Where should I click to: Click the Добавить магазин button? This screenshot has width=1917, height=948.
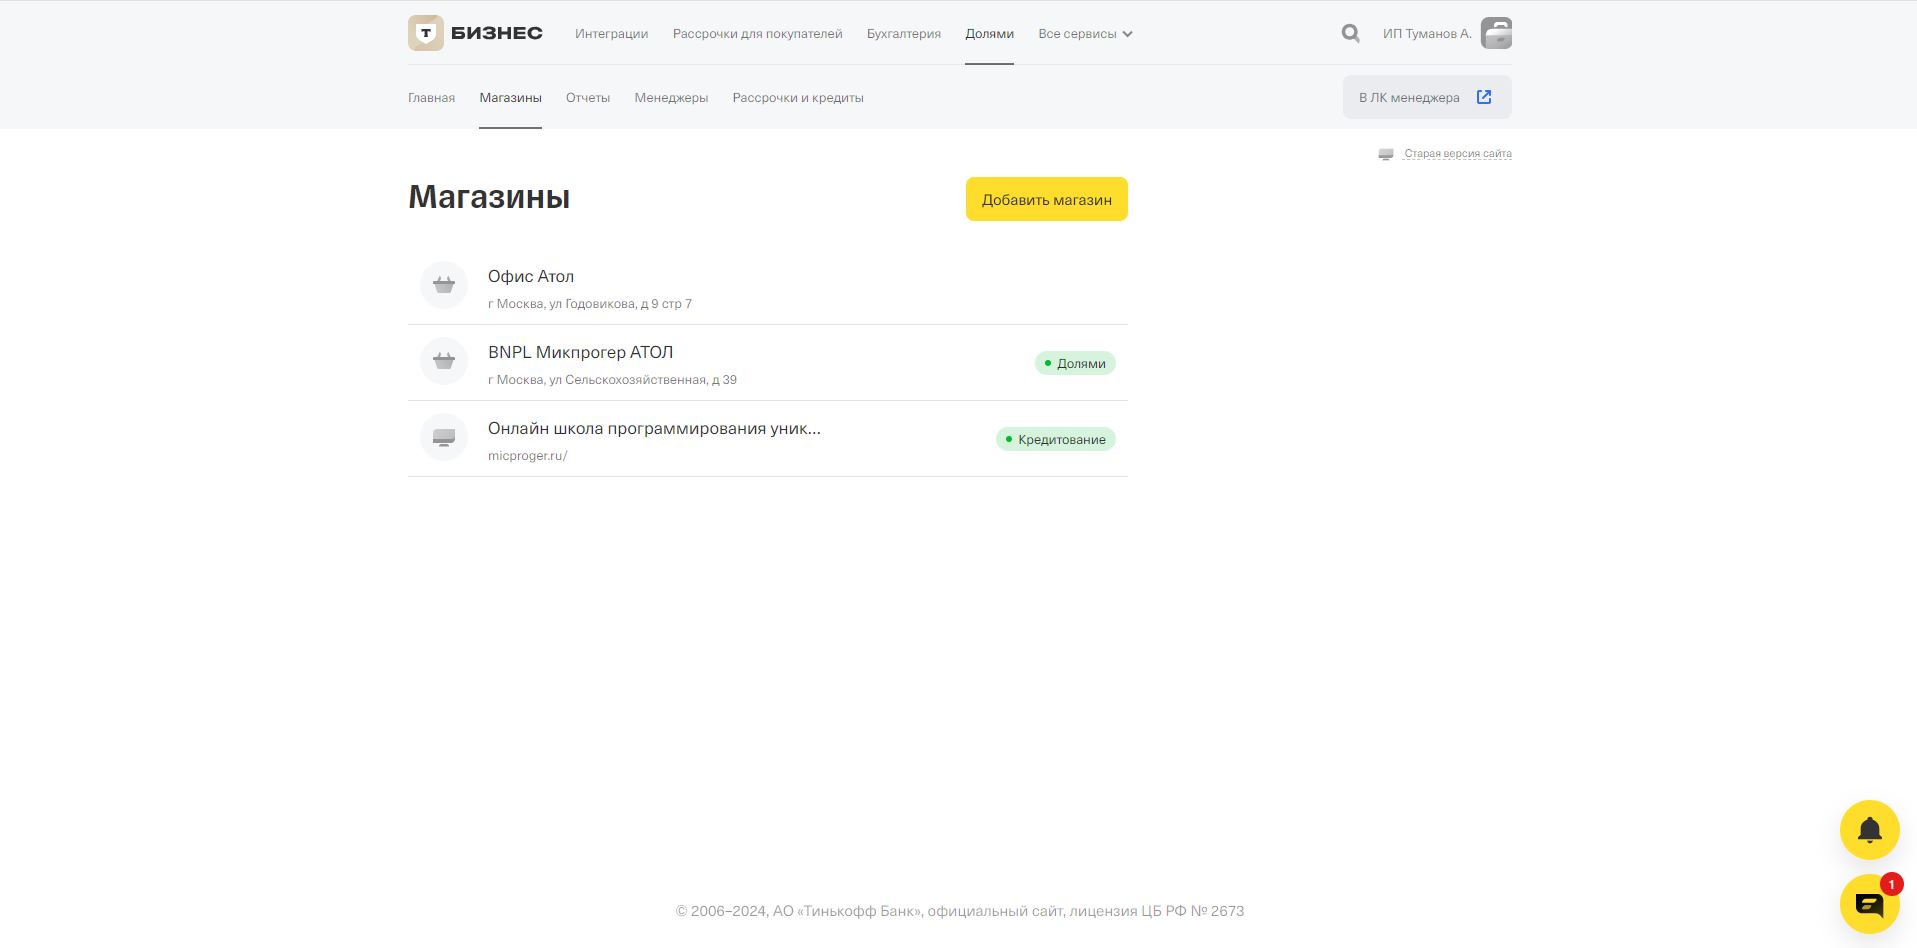coord(1046,199)
